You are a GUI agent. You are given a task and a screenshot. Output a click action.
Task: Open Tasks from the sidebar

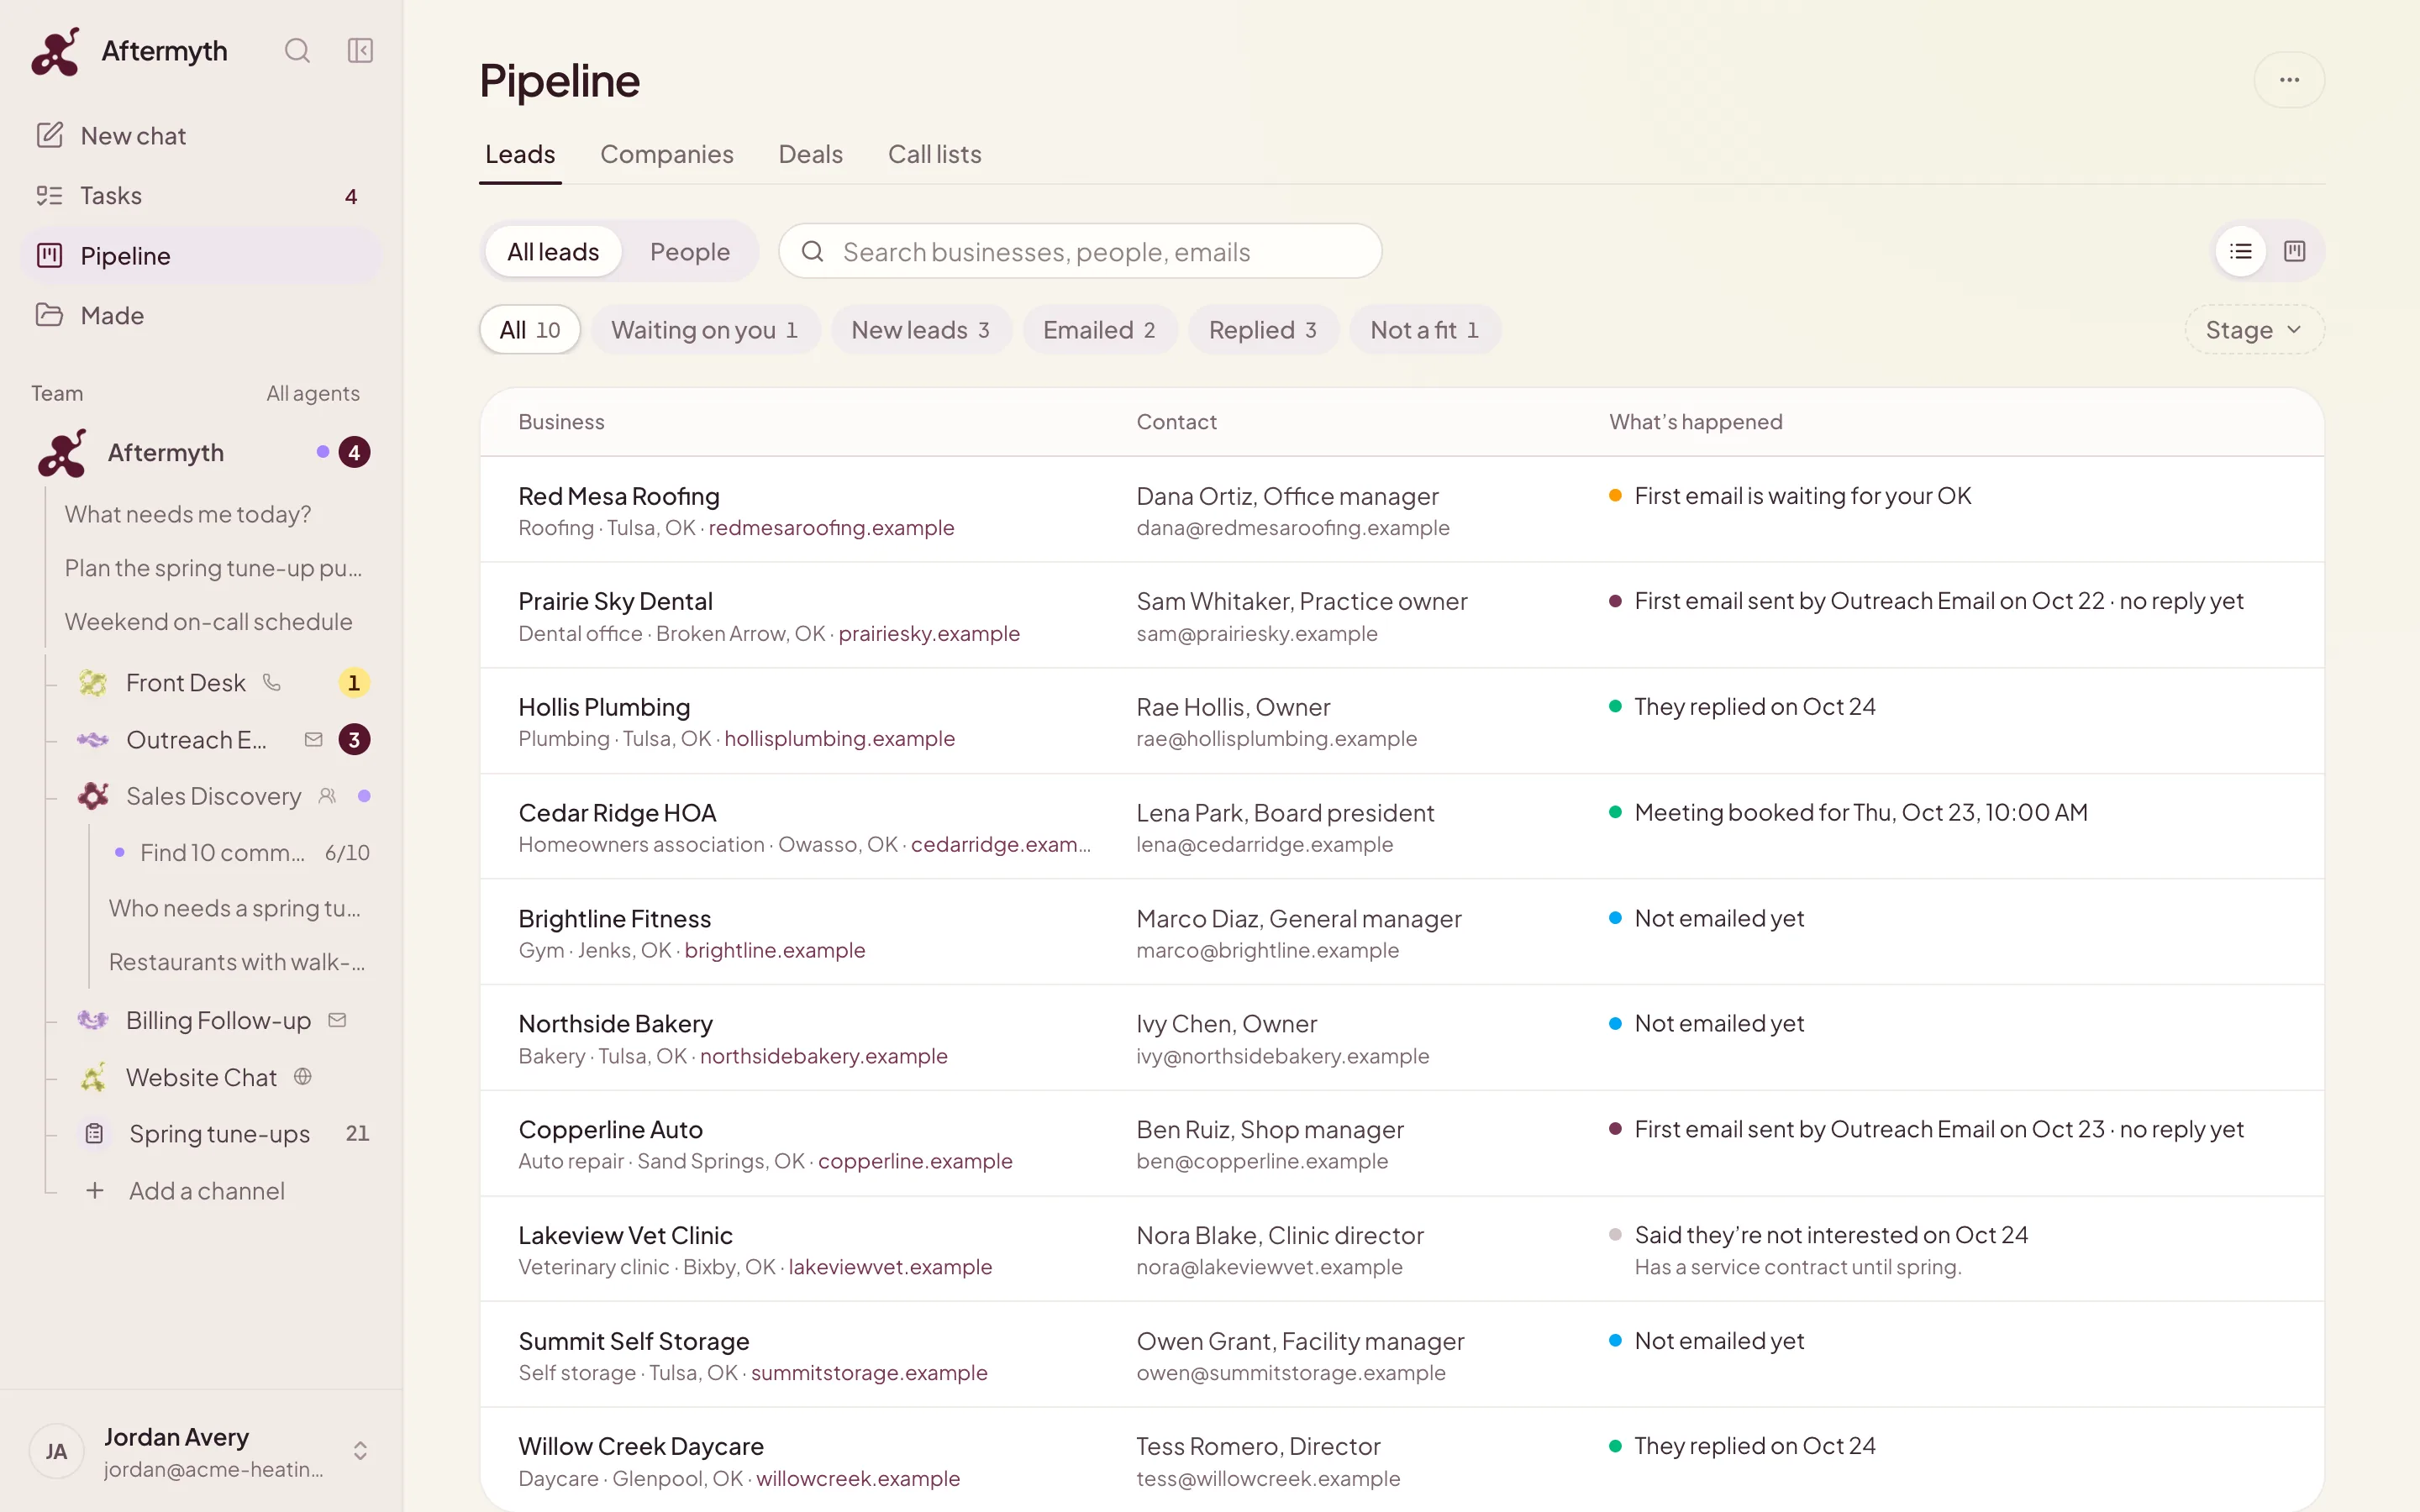pos(200,196)
